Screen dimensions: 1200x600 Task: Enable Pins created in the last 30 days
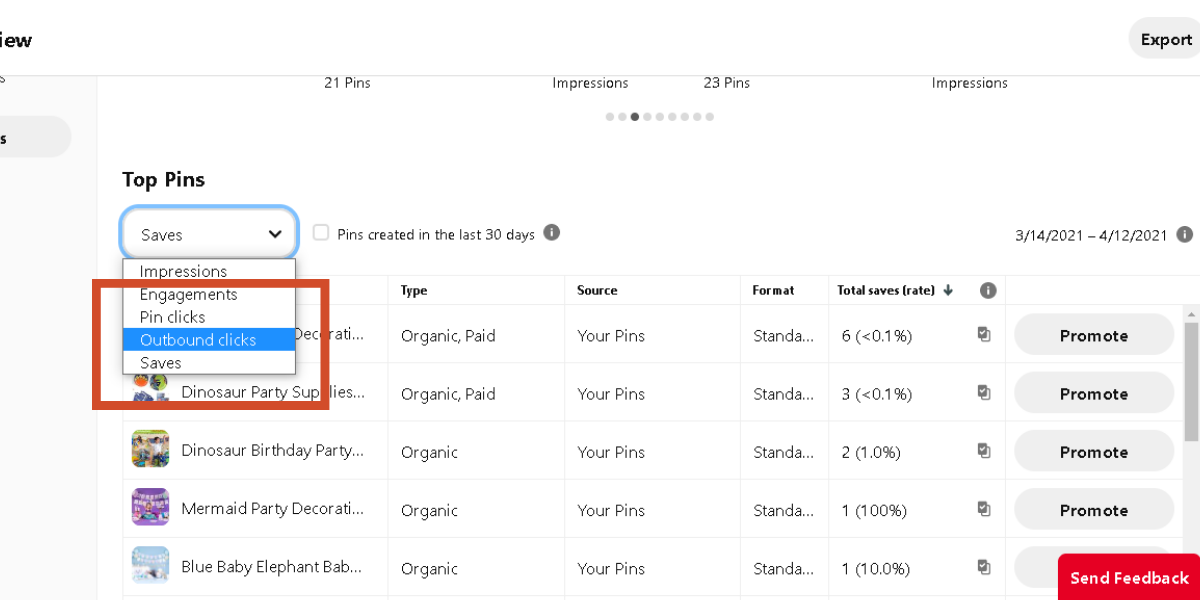(x=321, y=233)
